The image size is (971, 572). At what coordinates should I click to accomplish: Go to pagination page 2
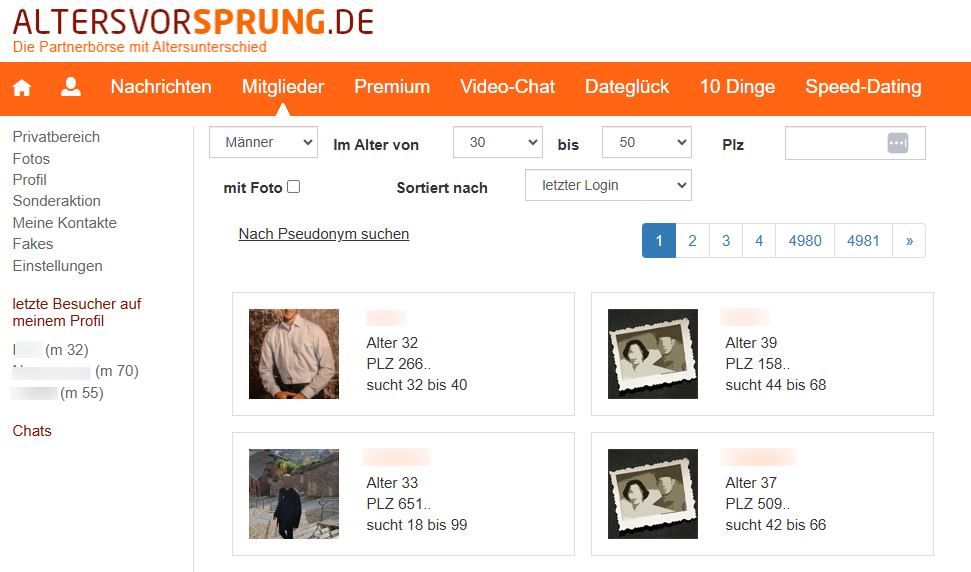tap(692, 241)
